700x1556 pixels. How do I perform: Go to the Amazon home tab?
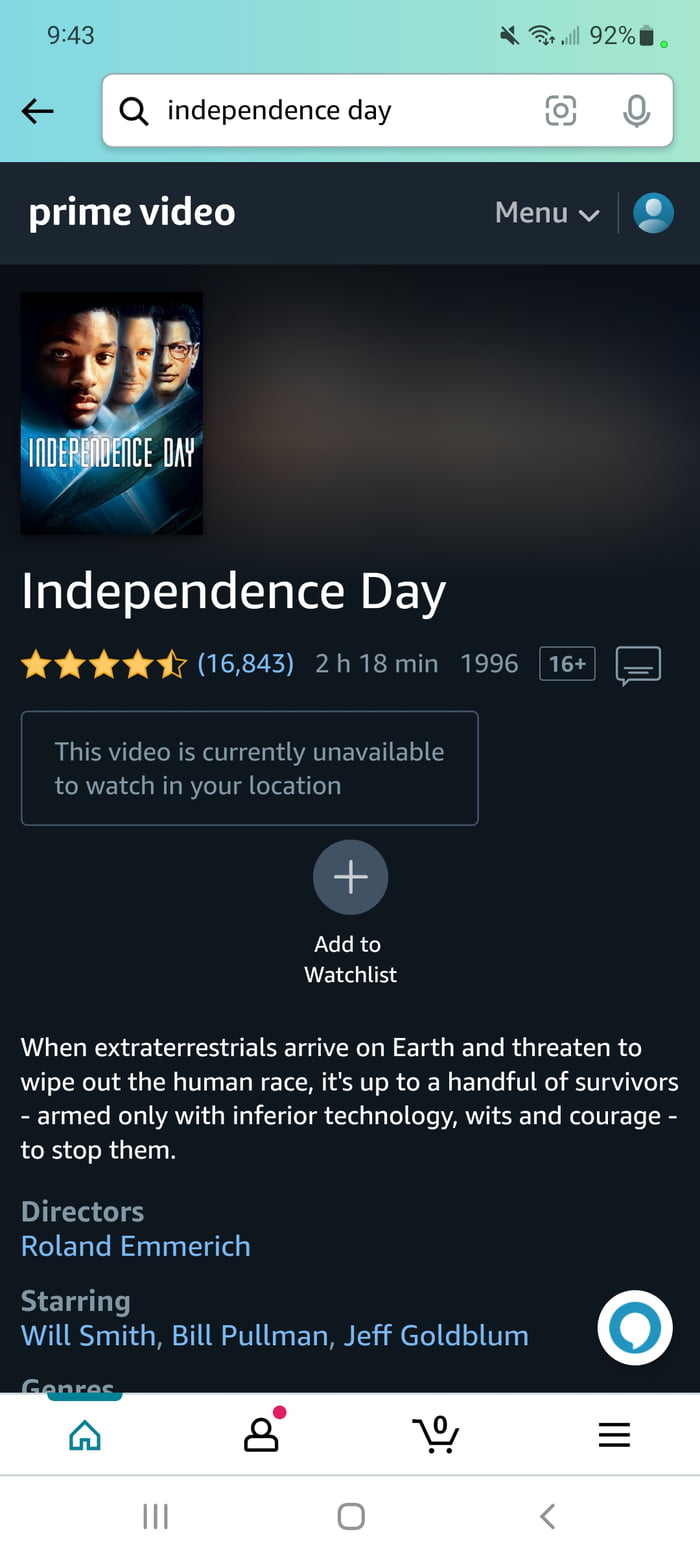[85, 1436]
